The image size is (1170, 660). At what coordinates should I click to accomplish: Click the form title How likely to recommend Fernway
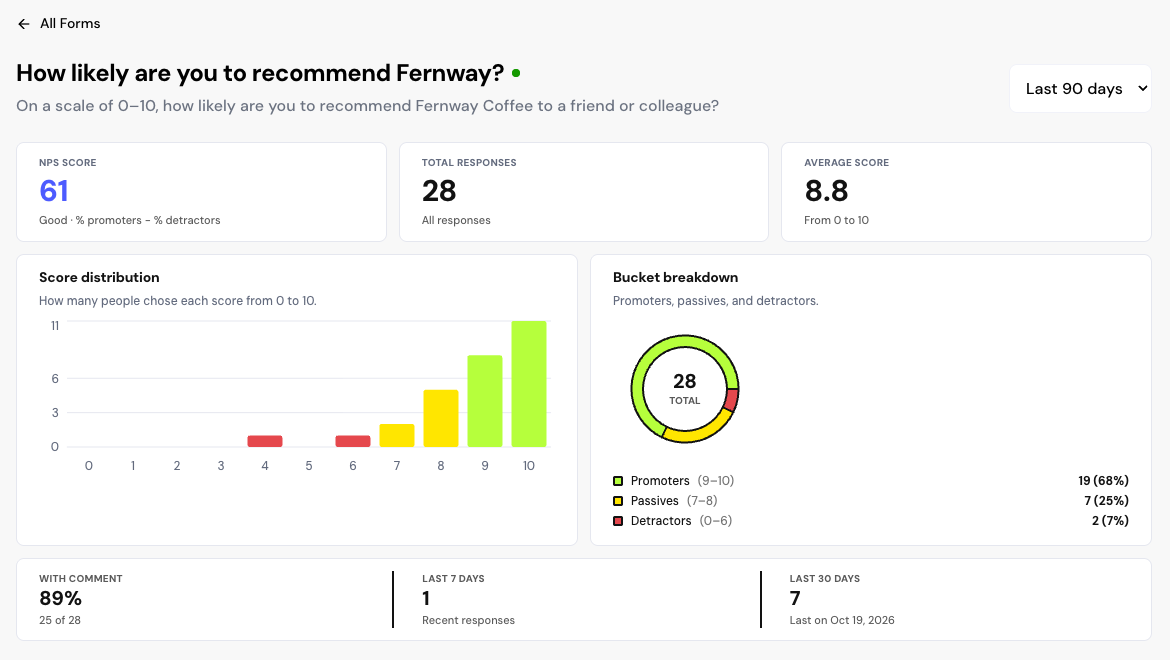[260, 73]
